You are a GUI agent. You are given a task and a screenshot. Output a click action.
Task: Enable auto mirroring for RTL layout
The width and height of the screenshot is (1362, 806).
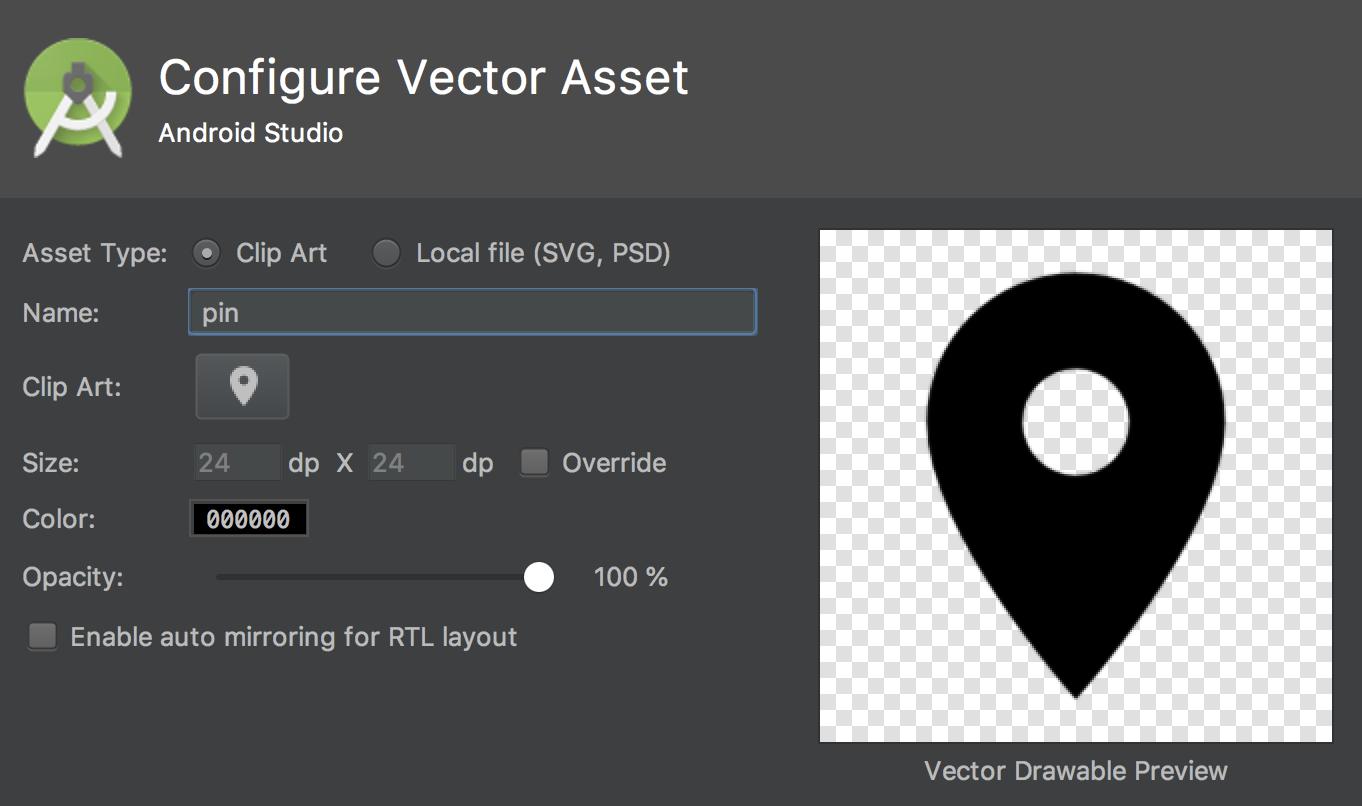(43, 637)
